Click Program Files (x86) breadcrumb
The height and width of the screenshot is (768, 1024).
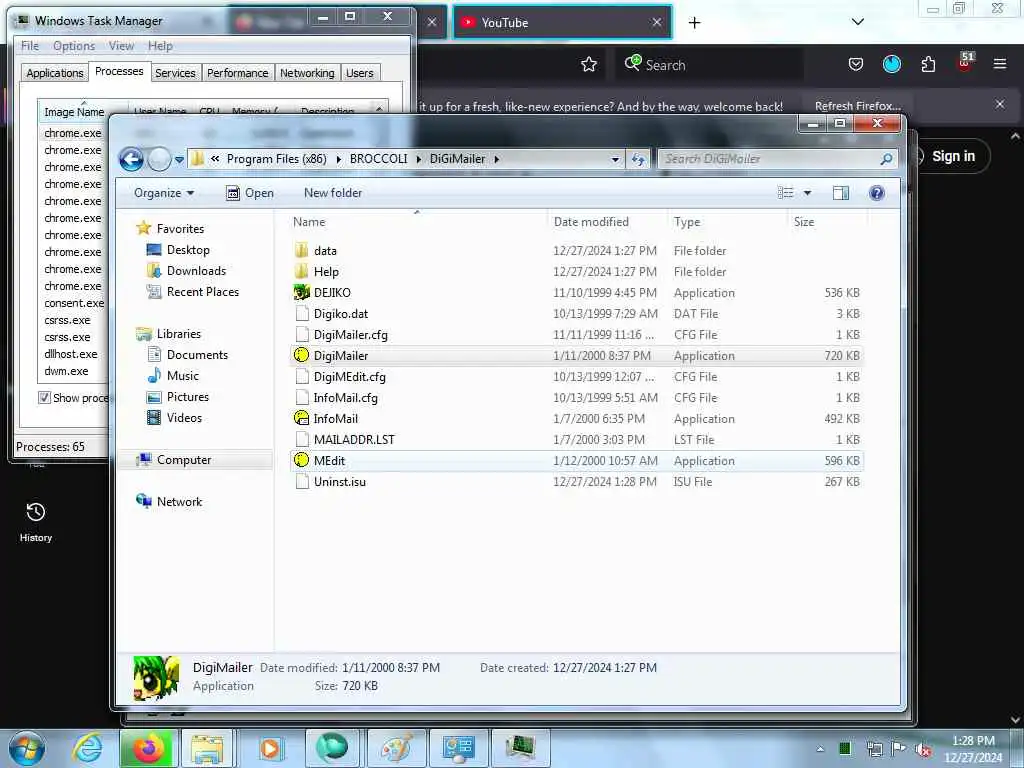click(276, 159)
